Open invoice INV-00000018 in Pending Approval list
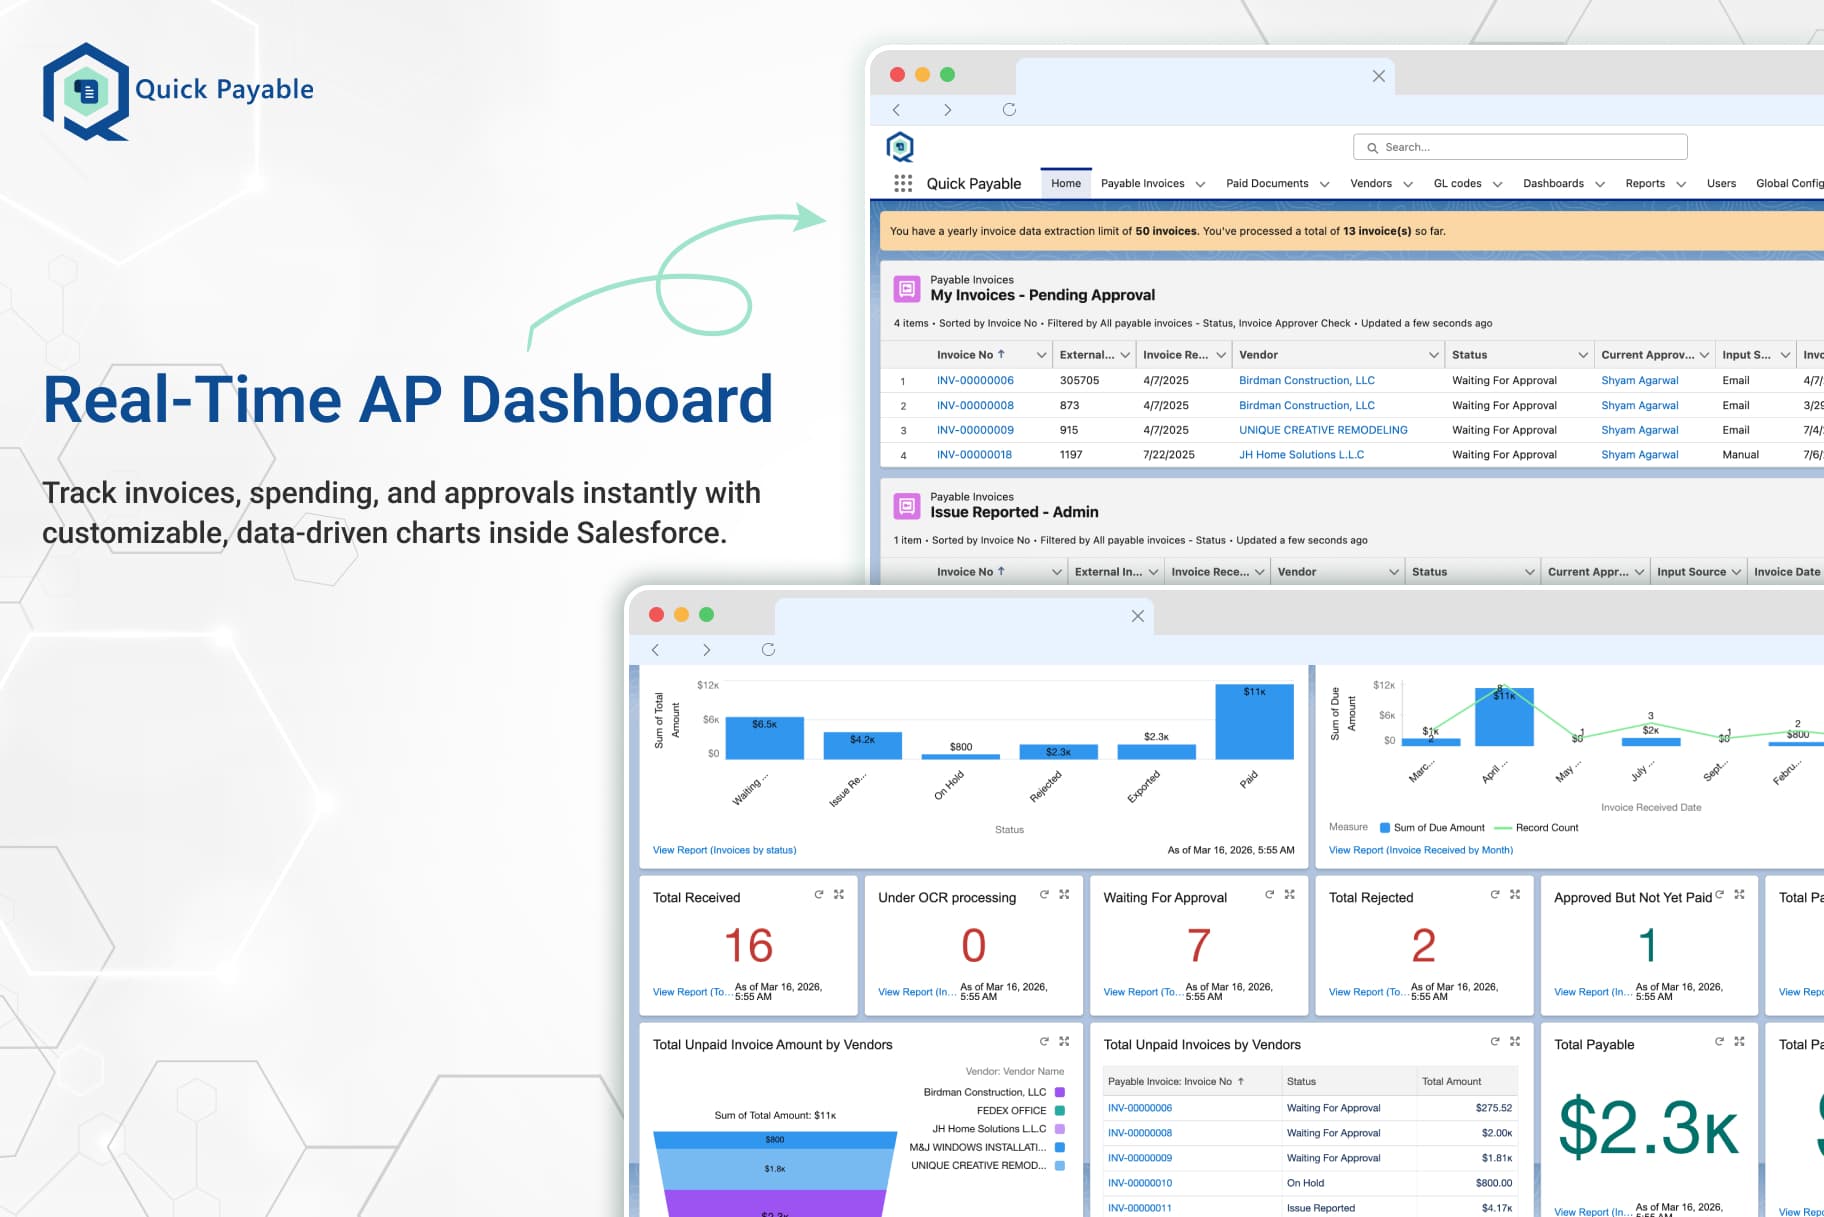The width and height of the screenshot is (1824, 1217). (x=974, y=454)
